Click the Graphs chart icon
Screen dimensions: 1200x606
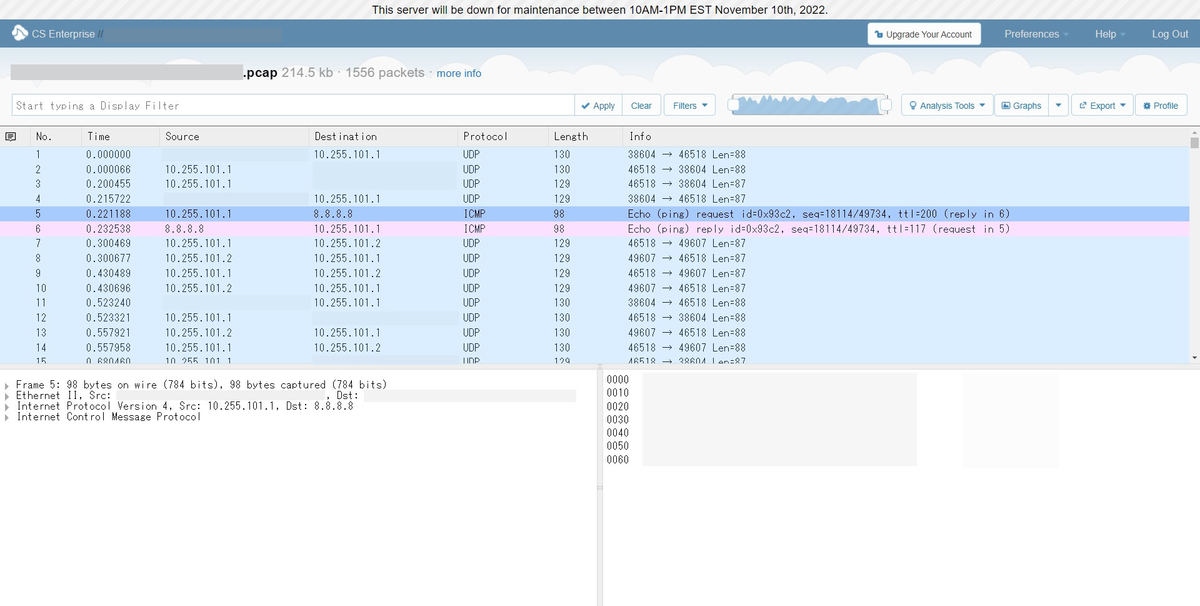[x=1006, y=105]
